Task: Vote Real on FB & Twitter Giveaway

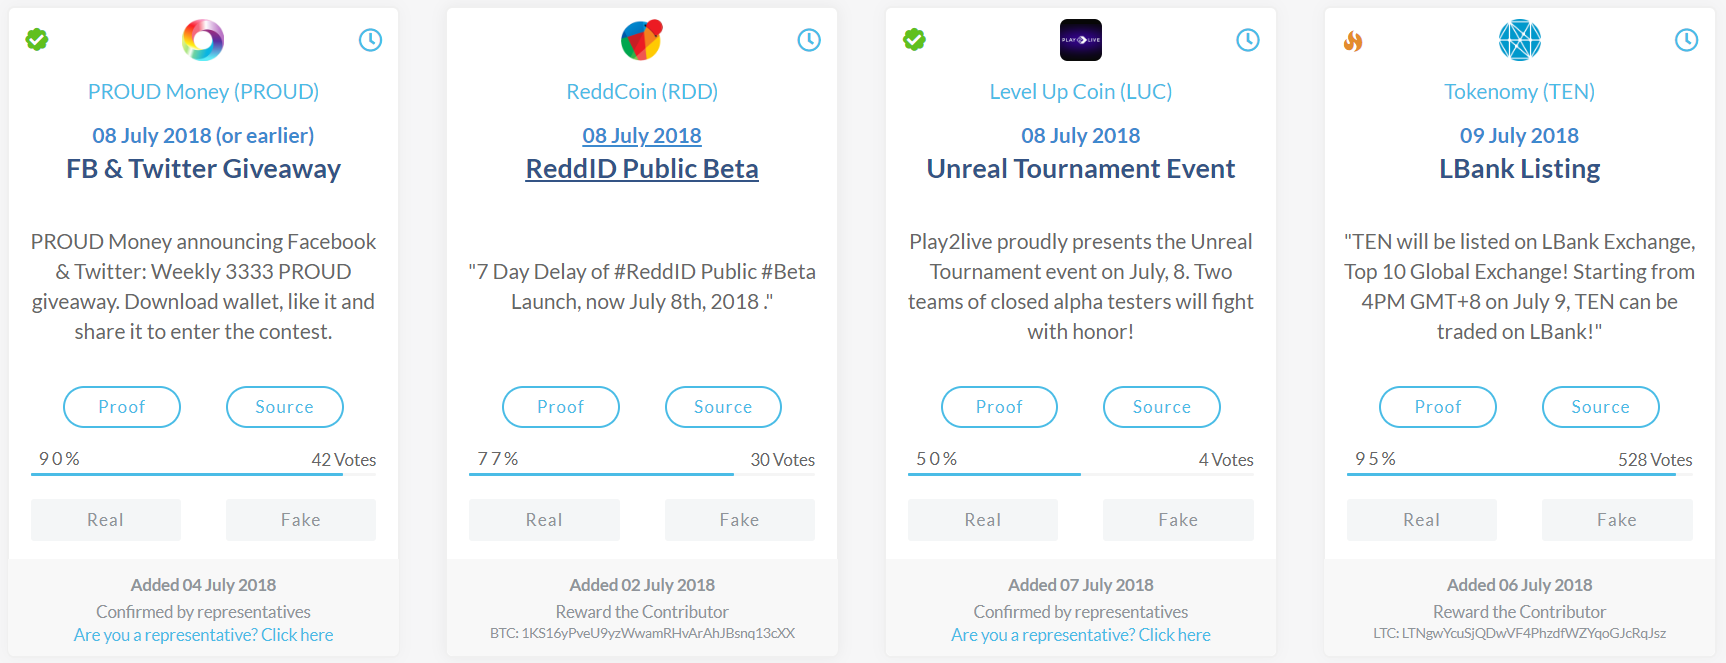Action: (106, 520)
